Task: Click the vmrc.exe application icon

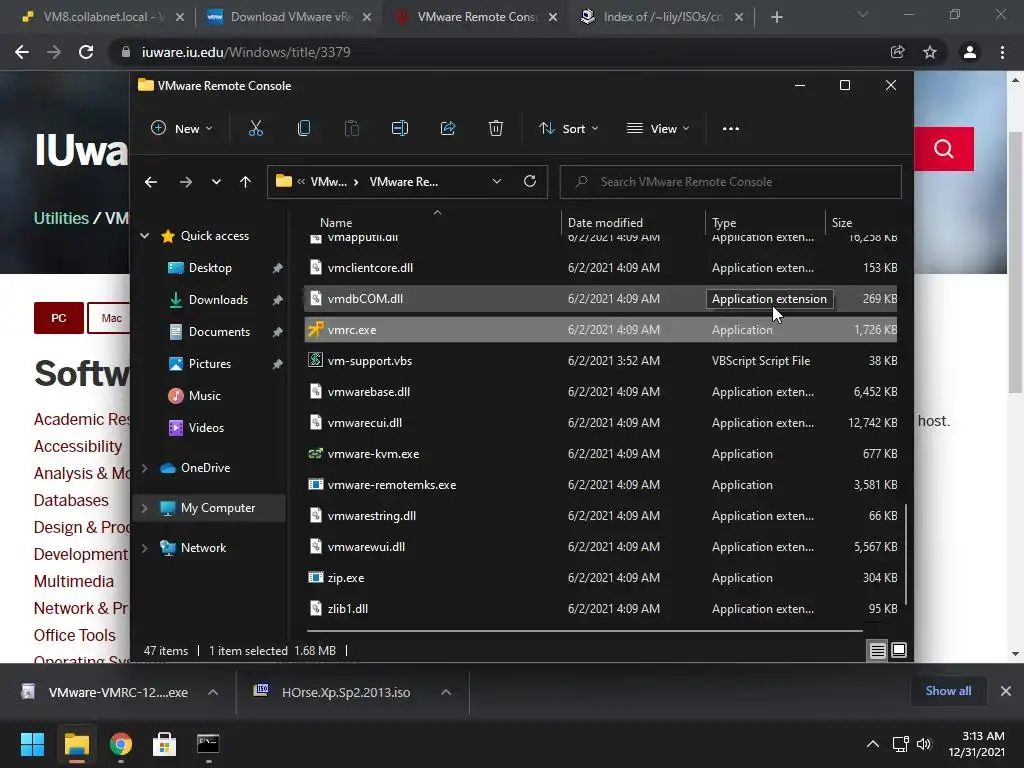Action: pyautogui.click(x=315, y=329)
